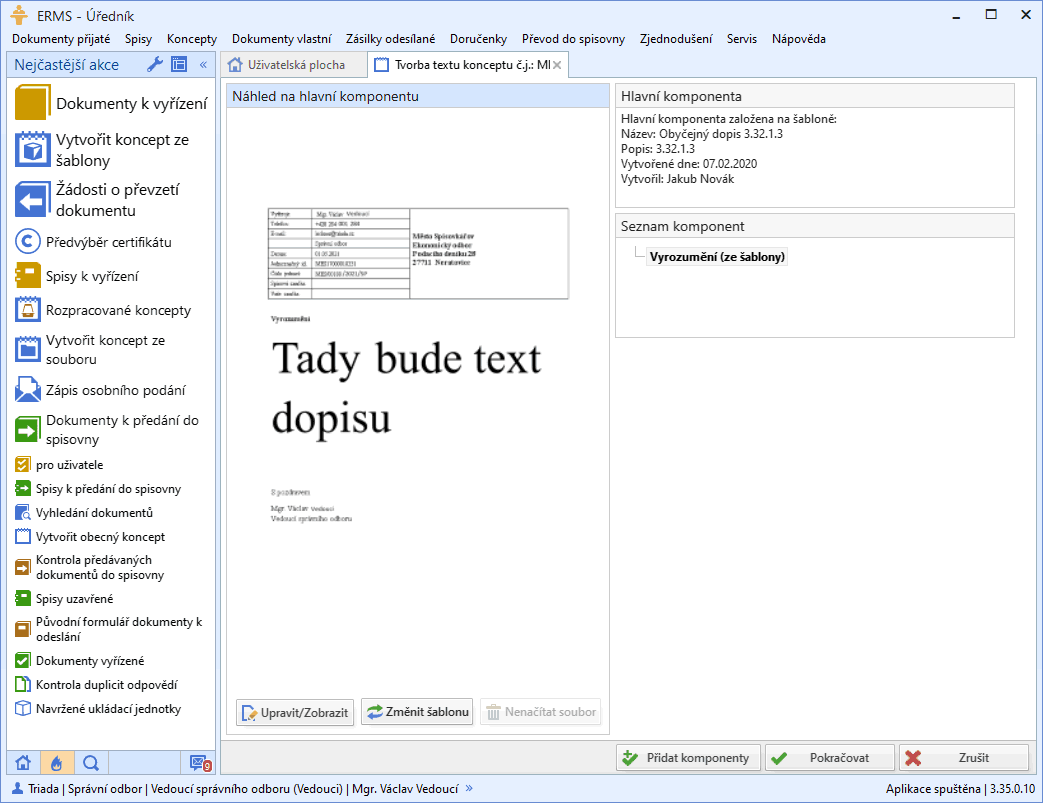
Task: Close the Tvorba textu konceptu tab
Action: [x=557, y=65]
